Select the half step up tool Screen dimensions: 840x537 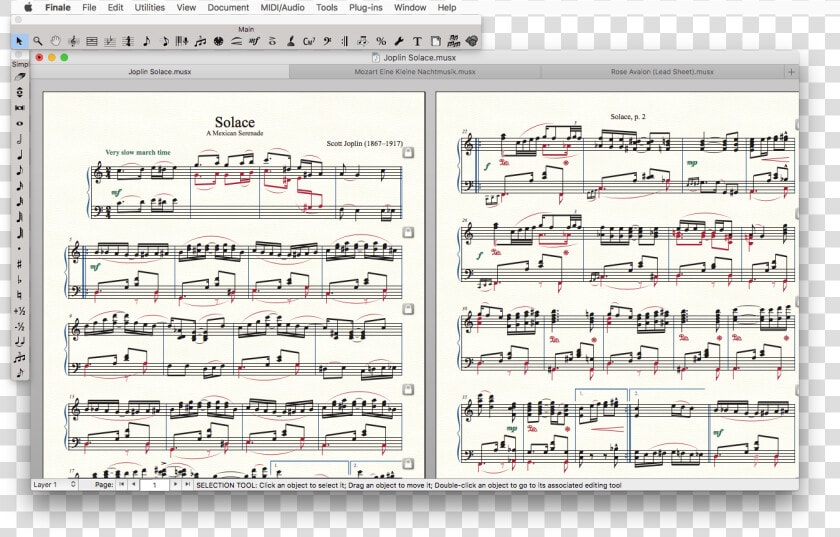20,311
